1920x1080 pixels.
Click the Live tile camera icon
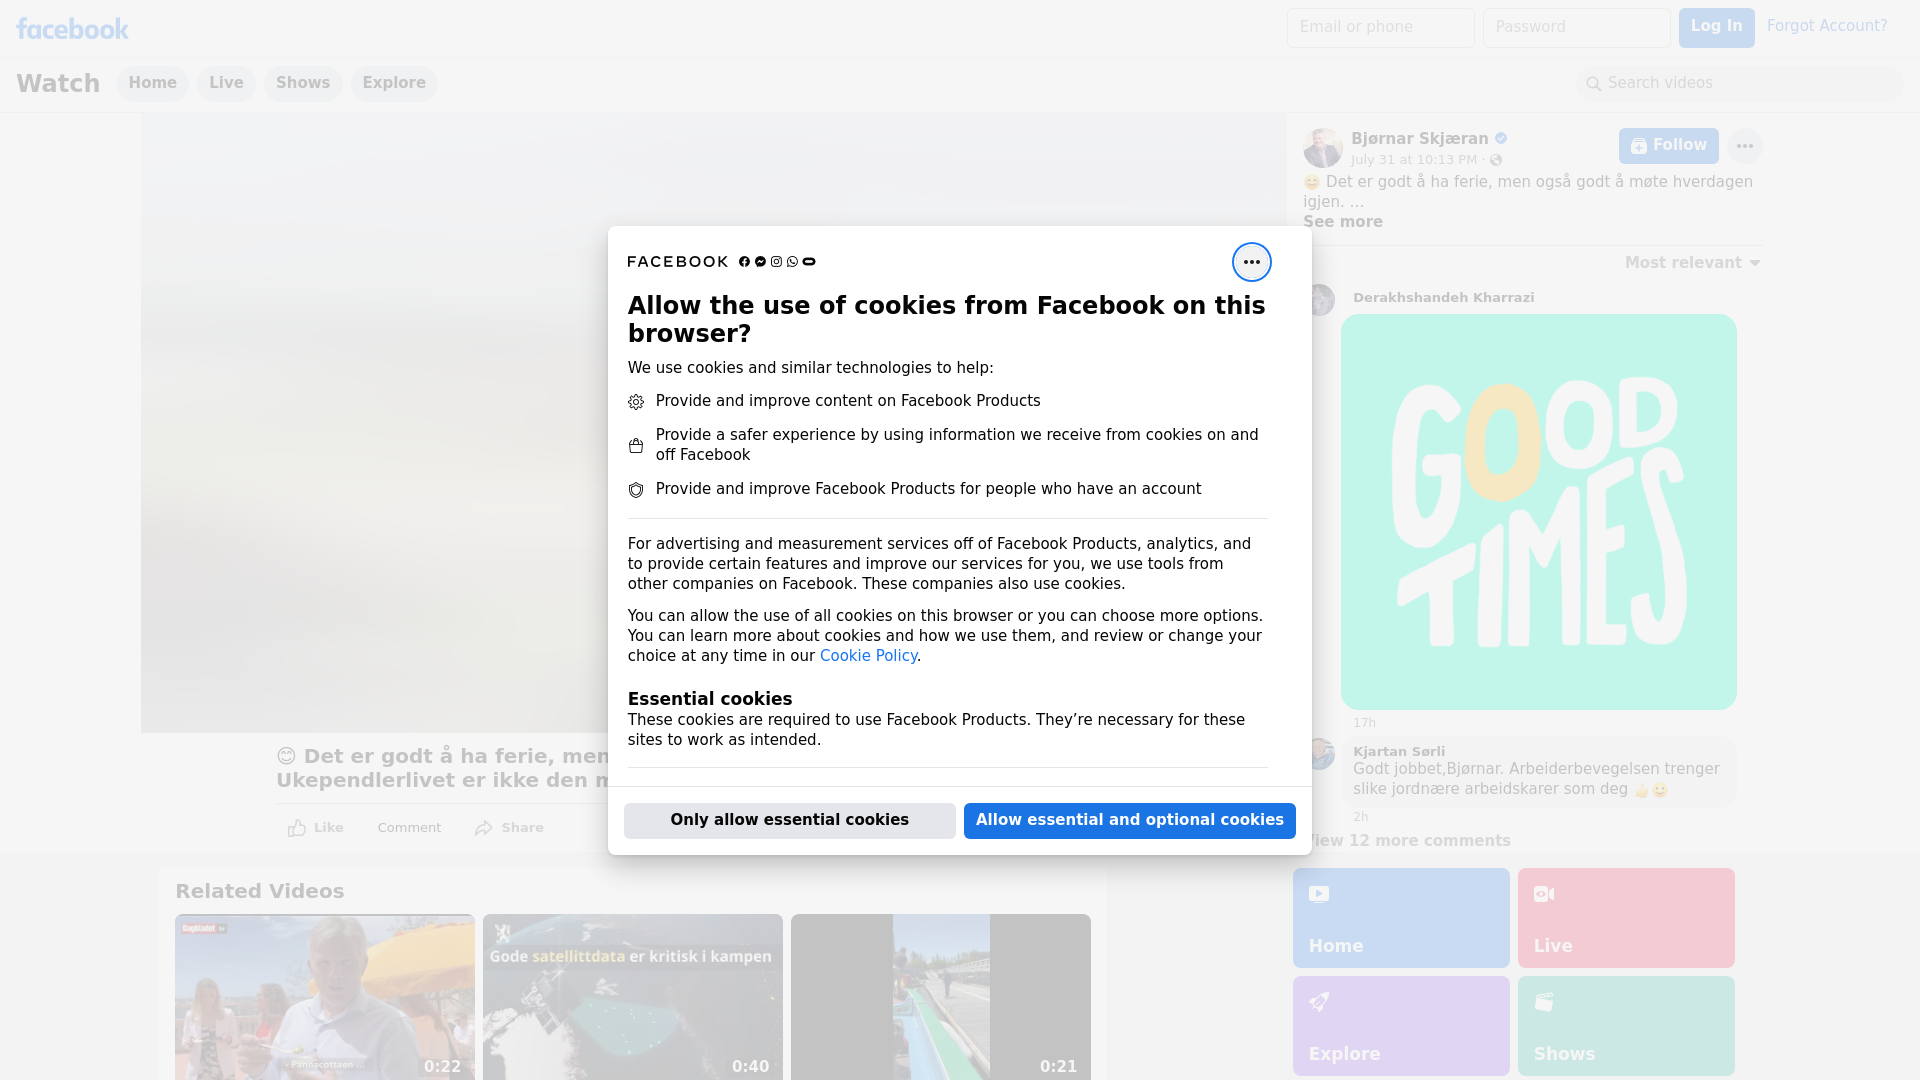[1544, 894]
